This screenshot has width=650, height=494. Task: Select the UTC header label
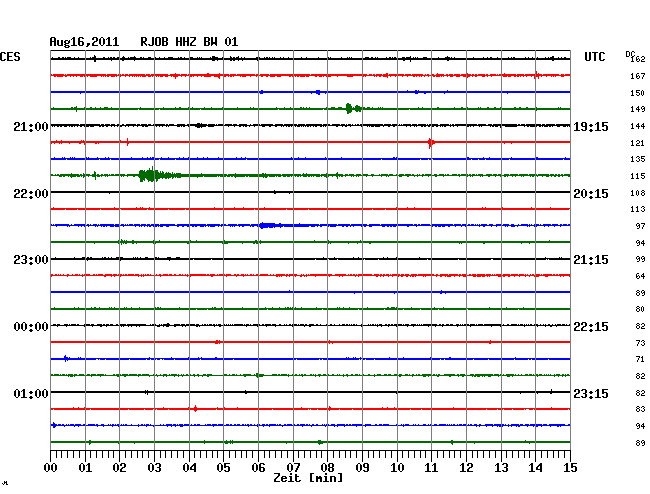[595, 57]
